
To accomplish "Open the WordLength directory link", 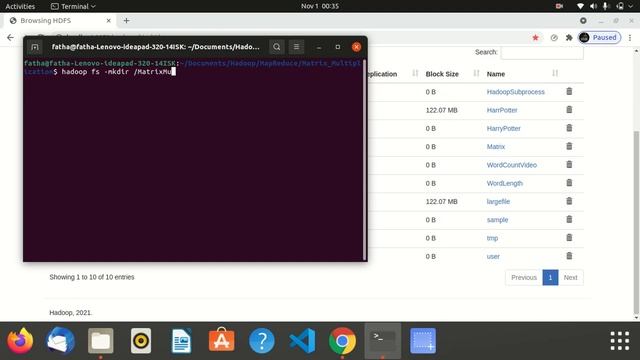I will tap(504, 183).
